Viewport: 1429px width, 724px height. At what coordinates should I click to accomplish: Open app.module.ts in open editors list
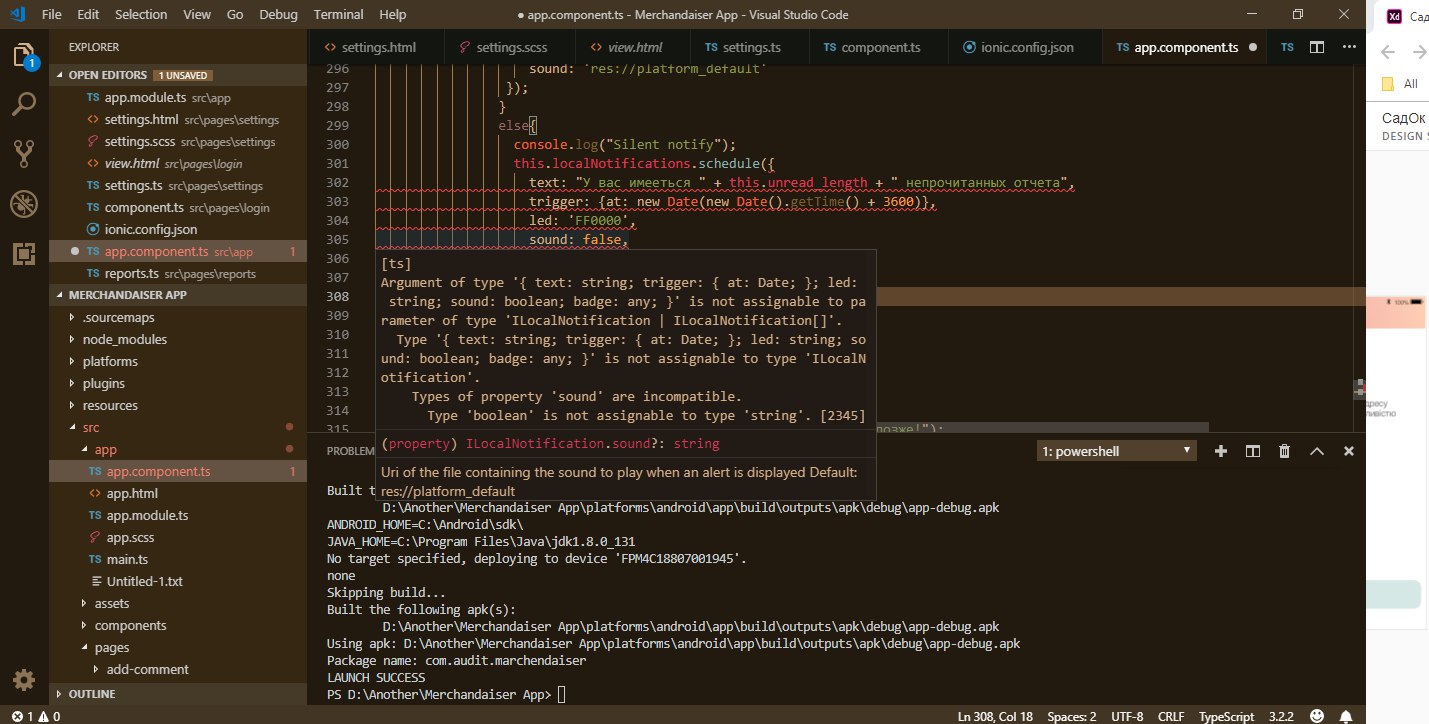178,97
